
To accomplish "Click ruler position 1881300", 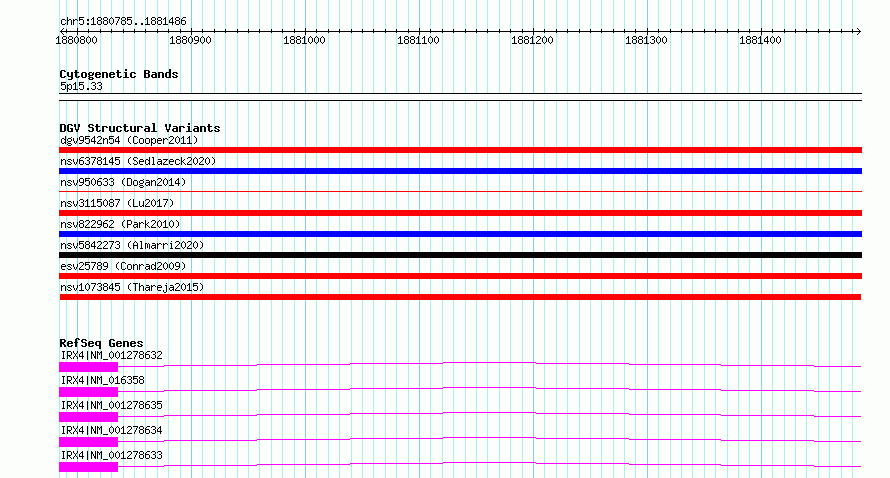I will pos(646,40).
